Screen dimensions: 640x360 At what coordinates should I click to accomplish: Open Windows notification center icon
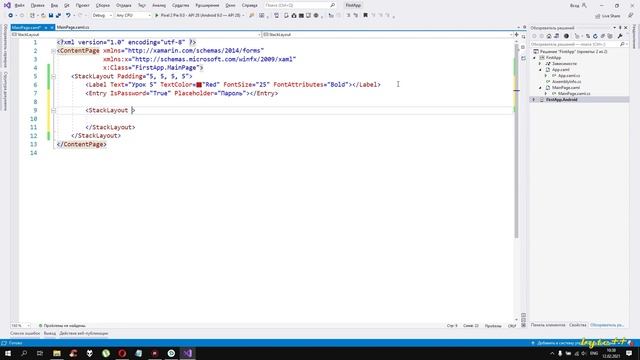[x=629, y=353]
